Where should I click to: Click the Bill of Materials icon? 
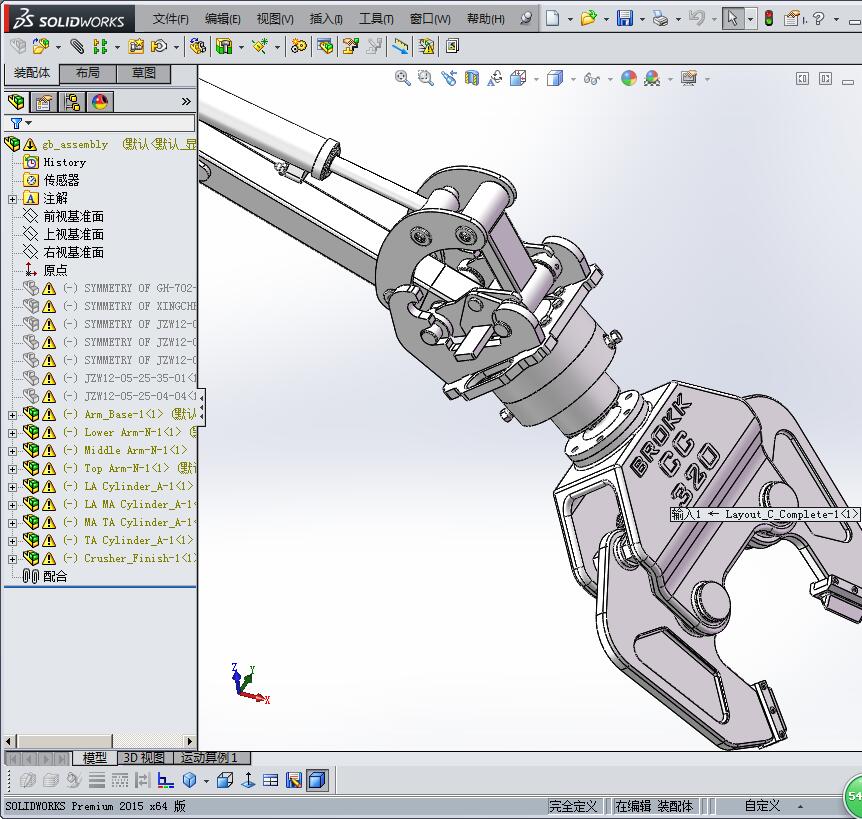click(325, 46)
